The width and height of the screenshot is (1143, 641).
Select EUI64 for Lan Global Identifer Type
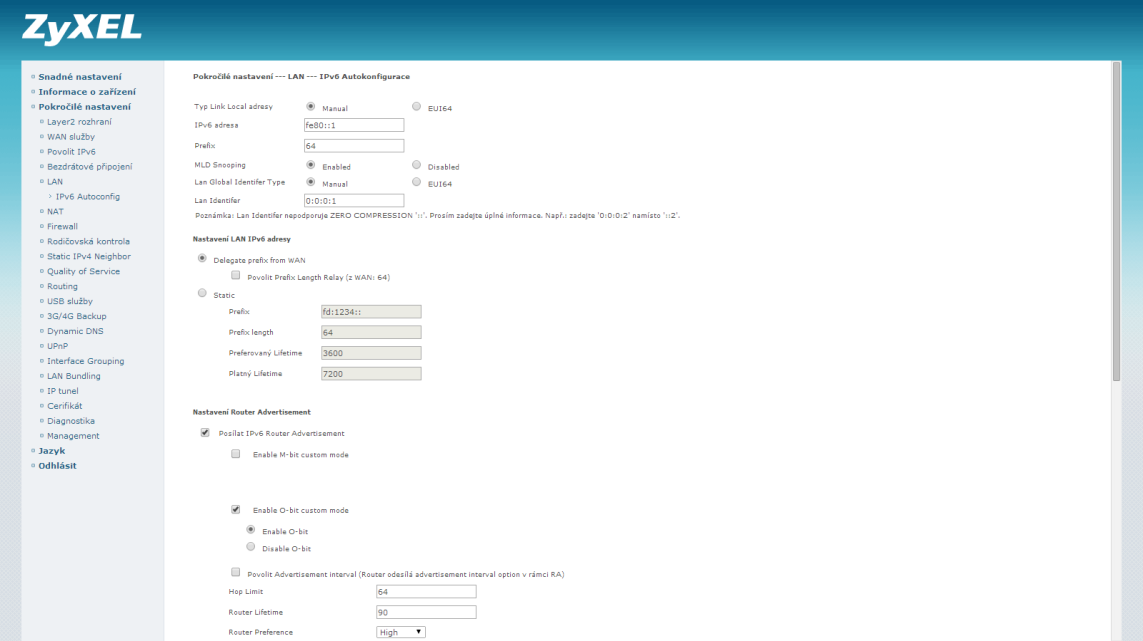click(x=416, y=182)
